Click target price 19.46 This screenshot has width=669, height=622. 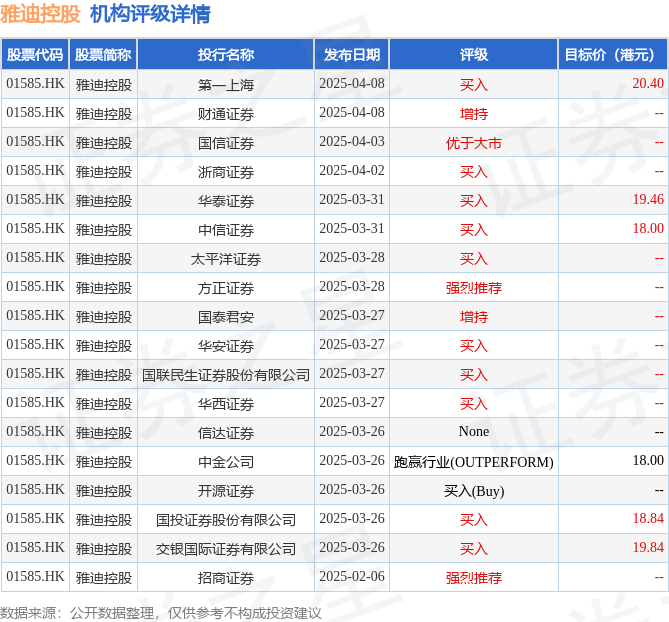648,199
